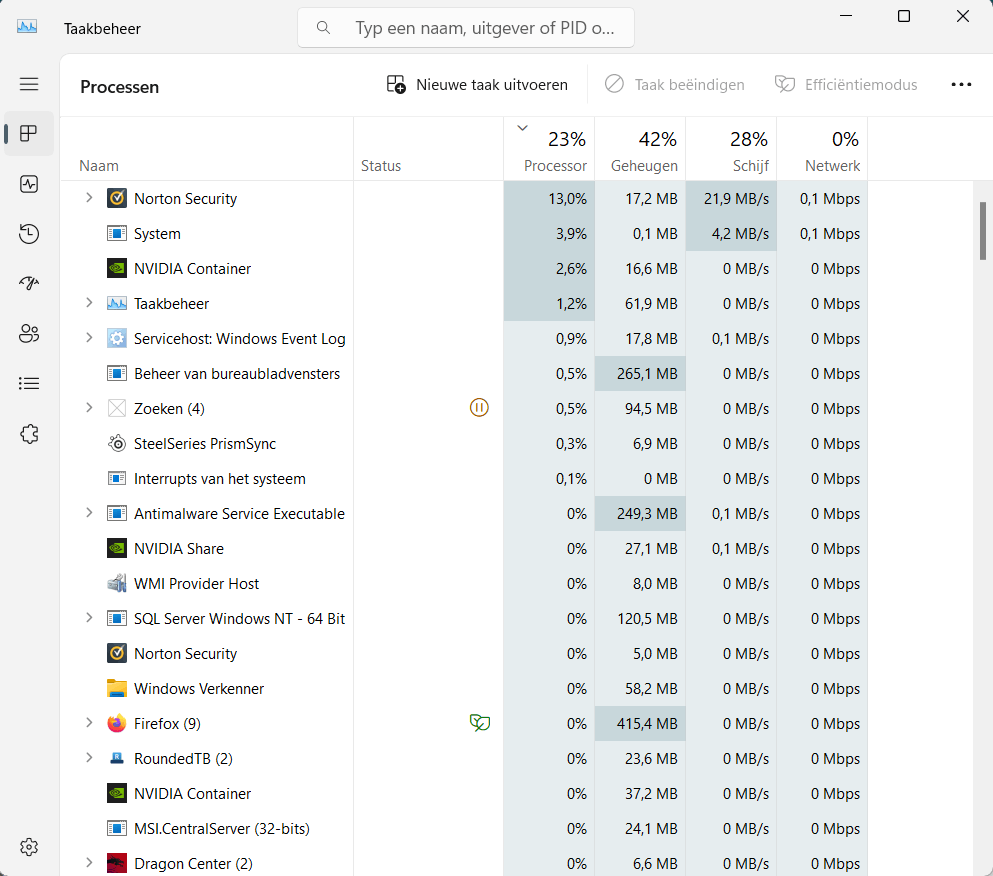Screen dimensions: 993x876
Task: Expand the Dragon Center (2) group
Action: click(89, 863)
